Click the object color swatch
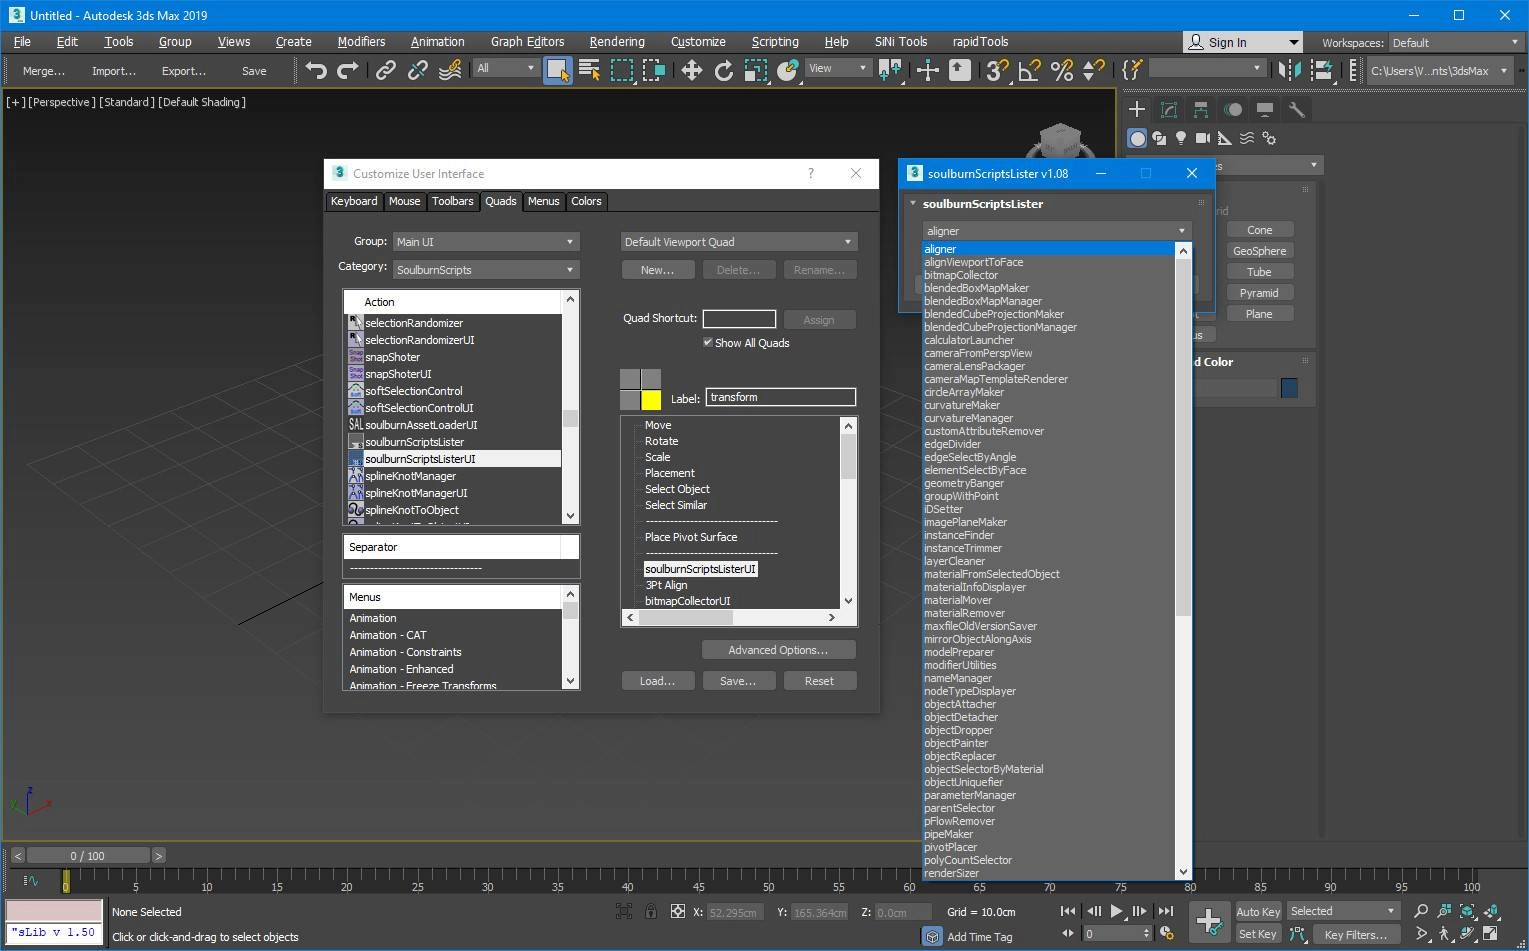 click(1289, 388)
